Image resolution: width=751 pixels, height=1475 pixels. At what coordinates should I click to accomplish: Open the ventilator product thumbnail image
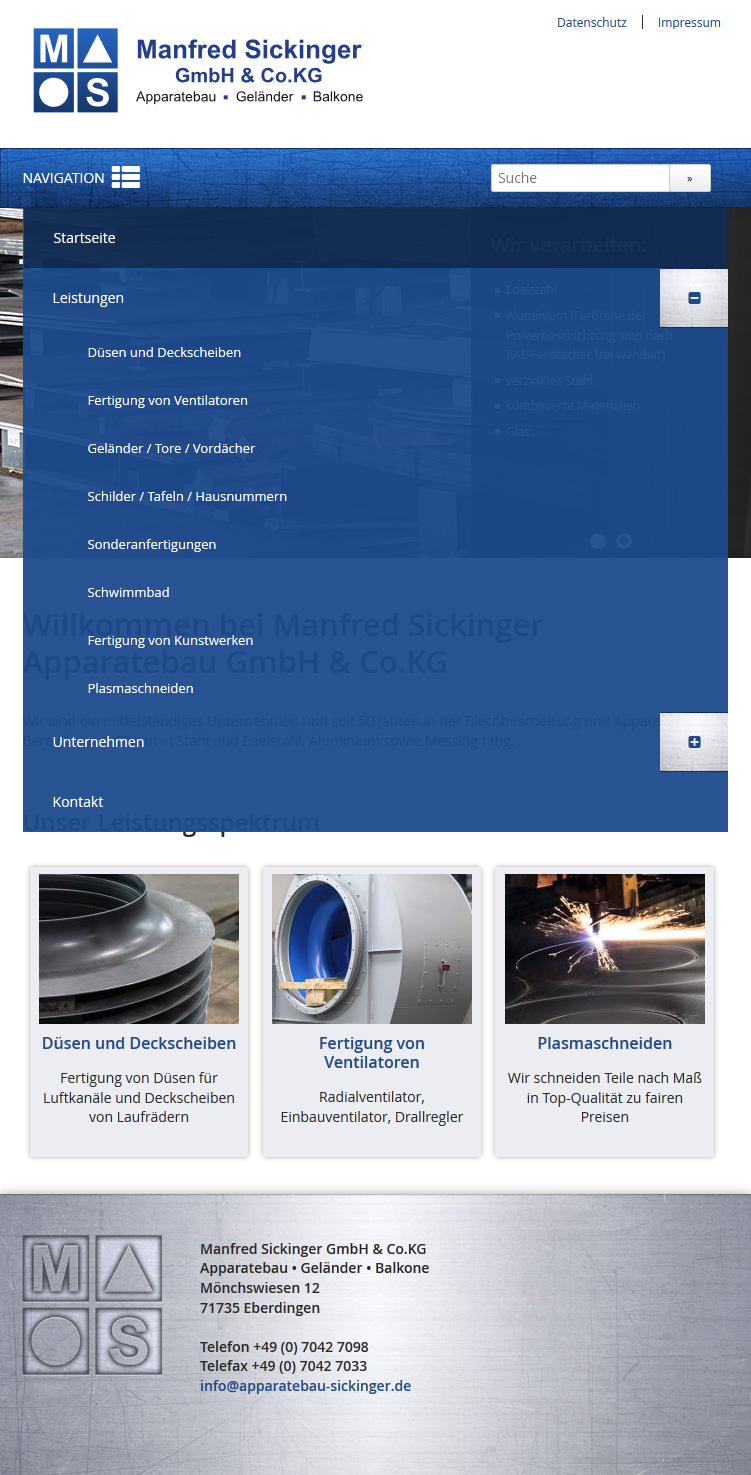pos(372,949)
